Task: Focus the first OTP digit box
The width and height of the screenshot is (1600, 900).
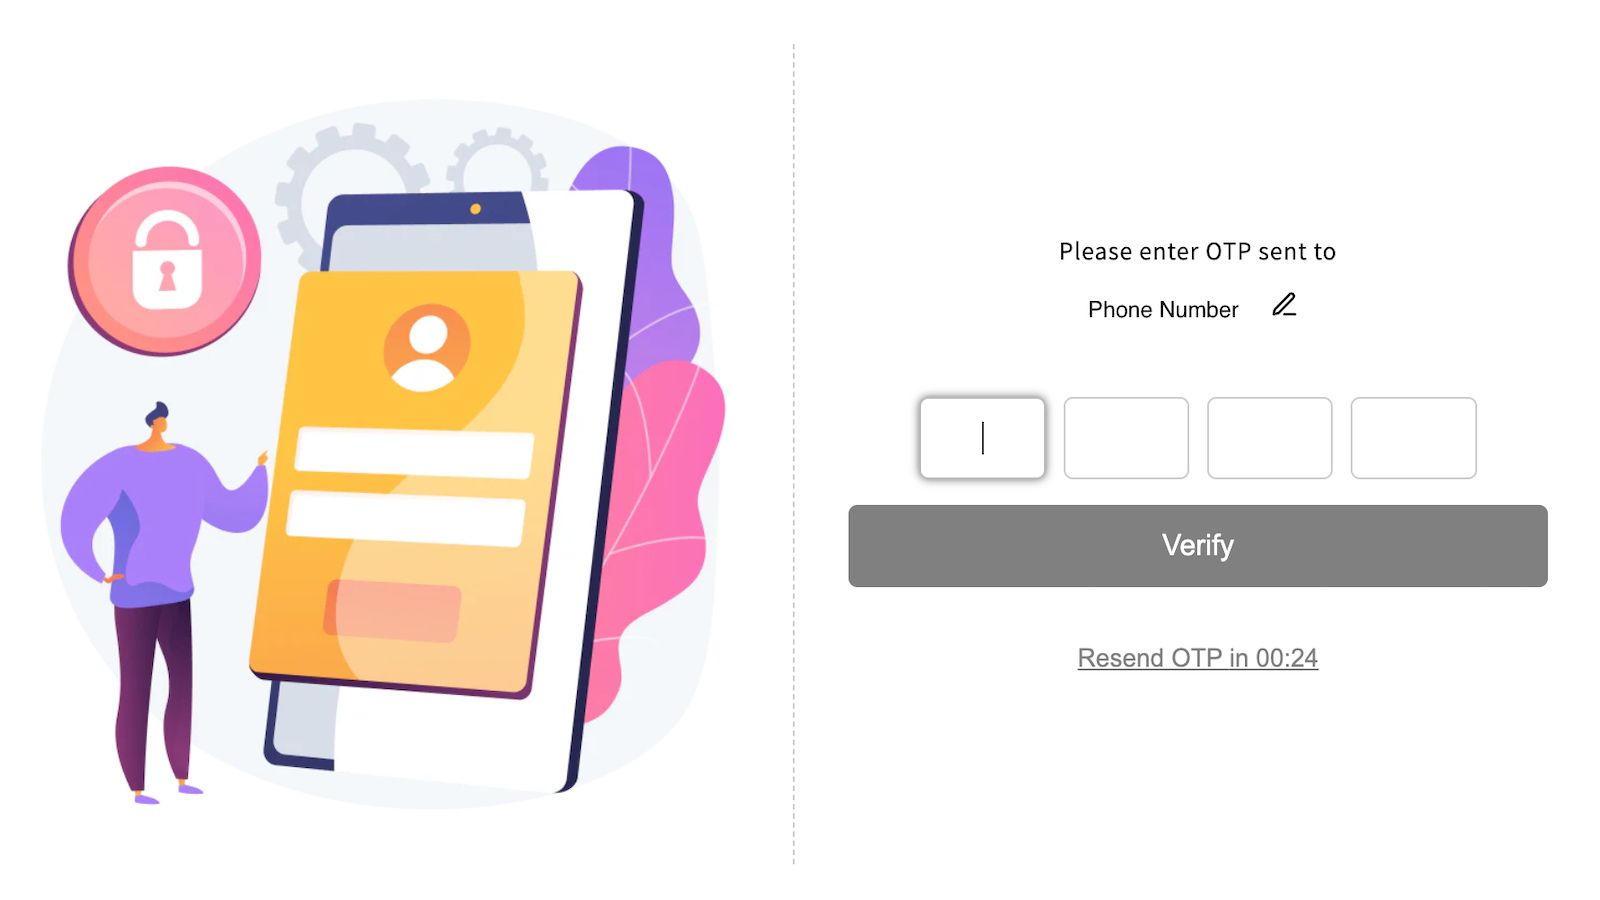Action: coord(982,438)
